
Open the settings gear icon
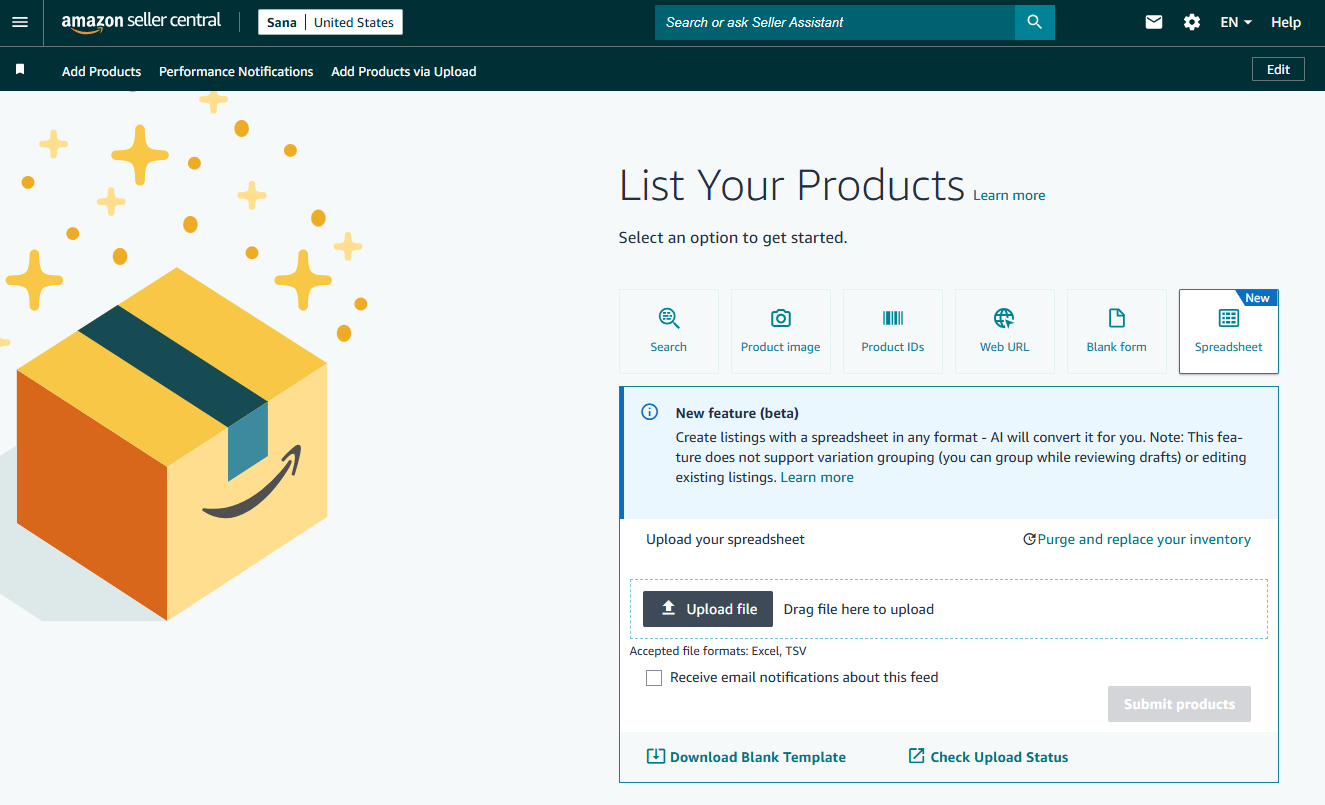pos(1192,22)
